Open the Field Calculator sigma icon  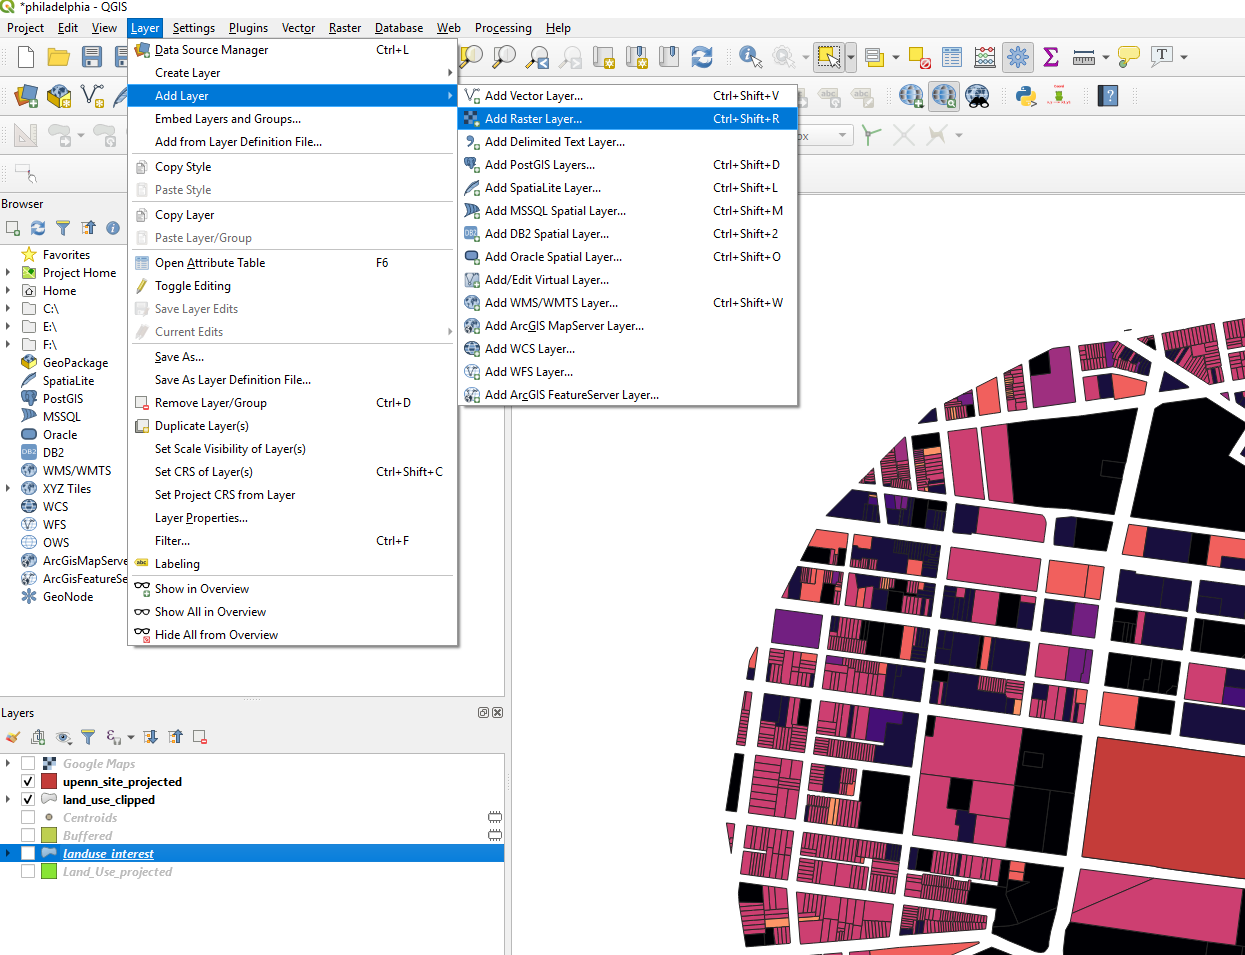click(1051, 57)
